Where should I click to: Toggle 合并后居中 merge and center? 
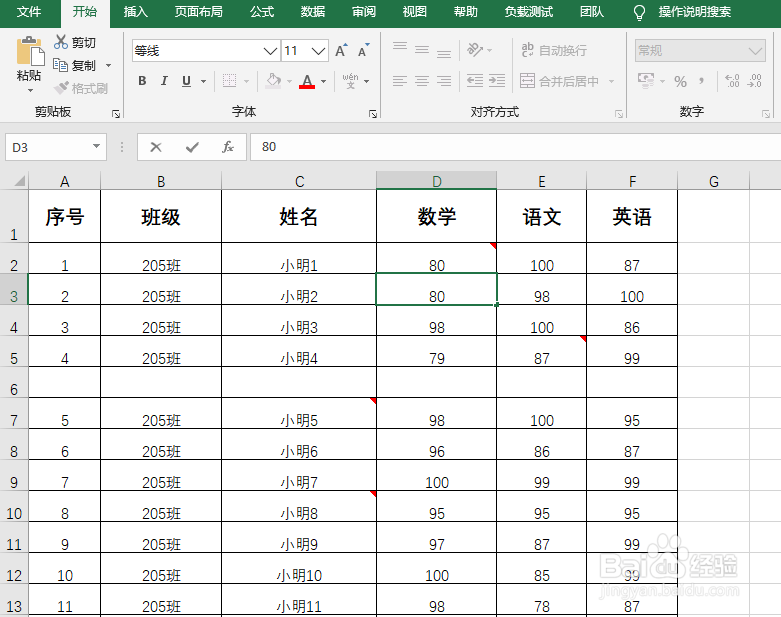click(x=559, y=81)
